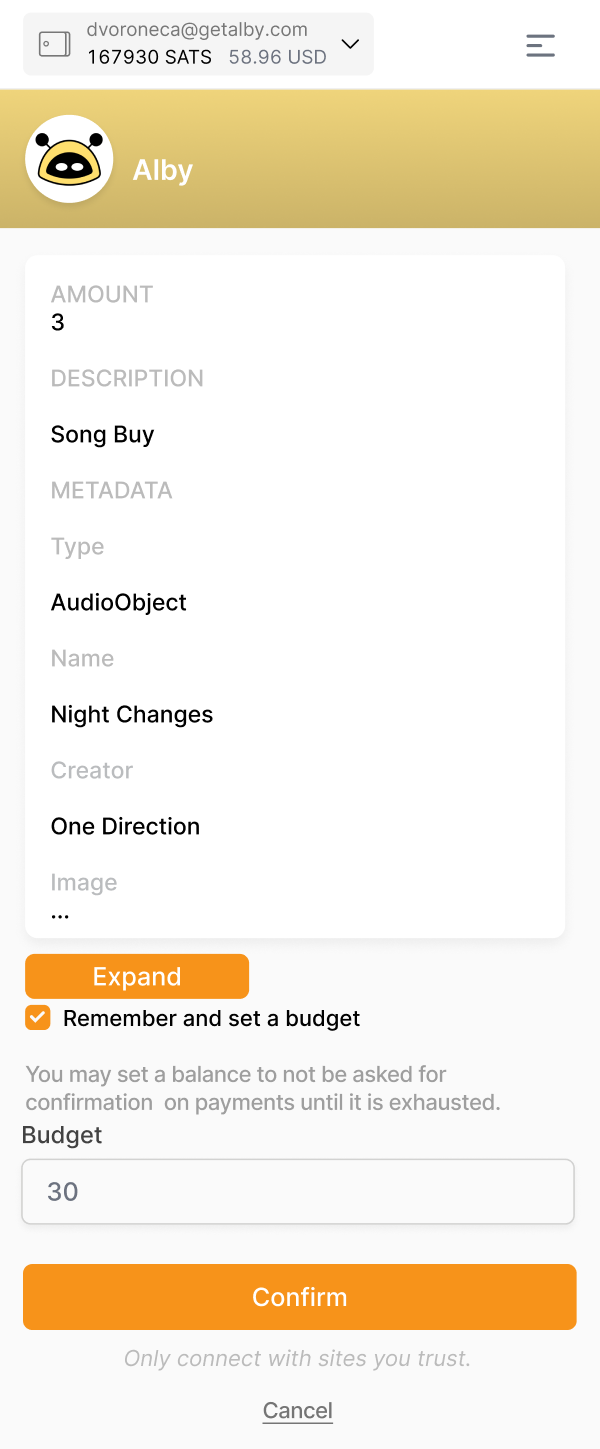600x1449 pixels.
Task: Click the Remember and set a budget label
Action: 212,1018
